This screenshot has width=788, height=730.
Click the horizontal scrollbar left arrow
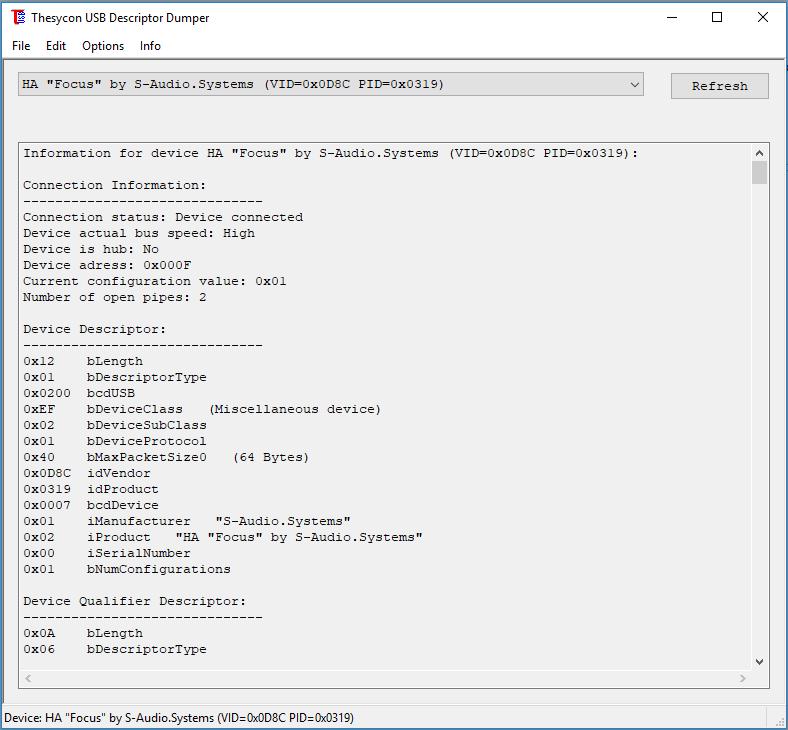click(28, 678)
